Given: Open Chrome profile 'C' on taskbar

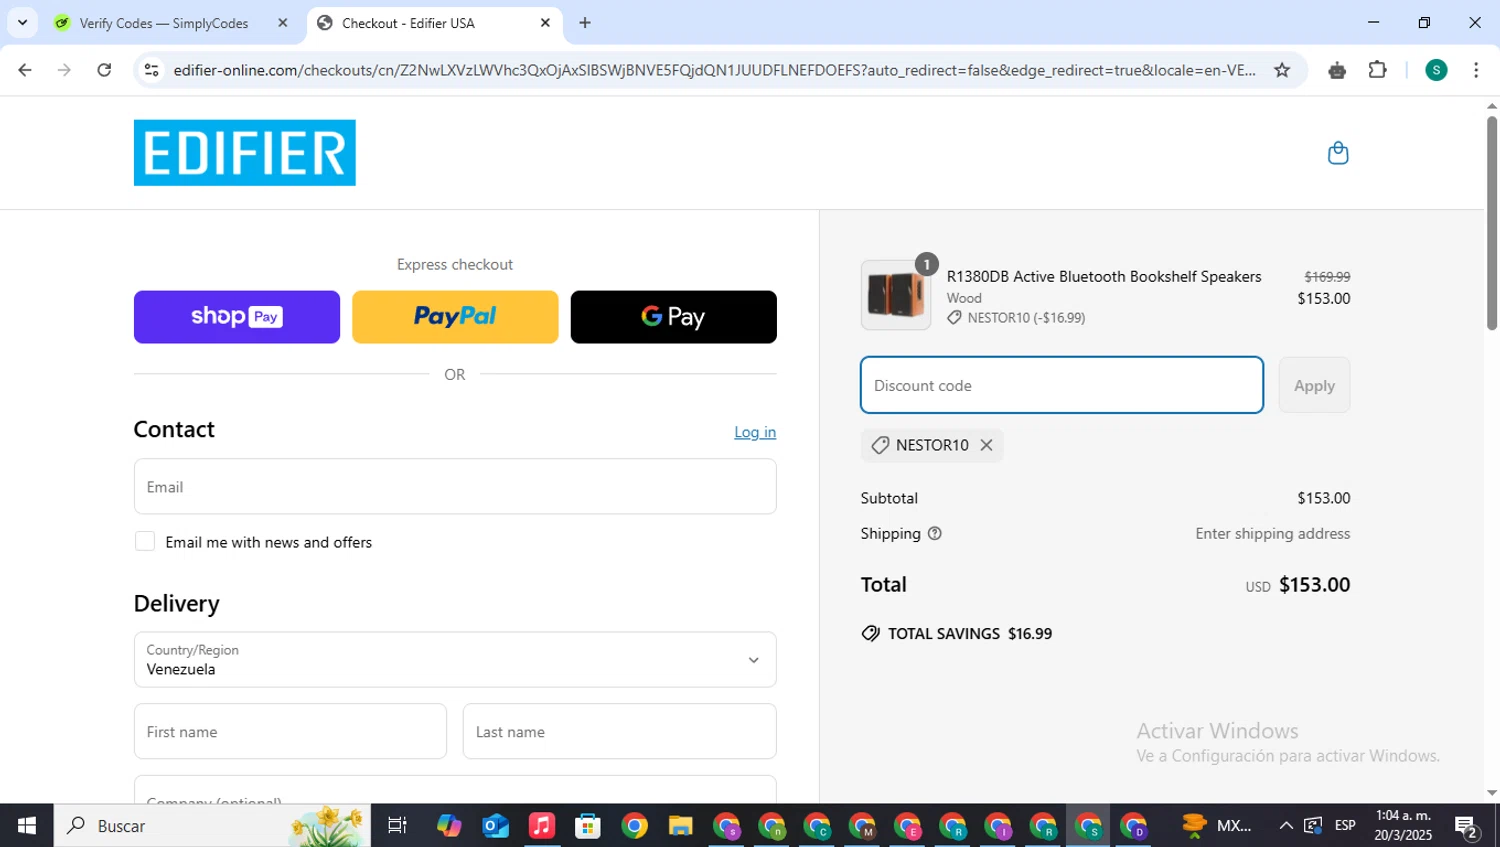Looking at the screenshot, I should [818, 826].
